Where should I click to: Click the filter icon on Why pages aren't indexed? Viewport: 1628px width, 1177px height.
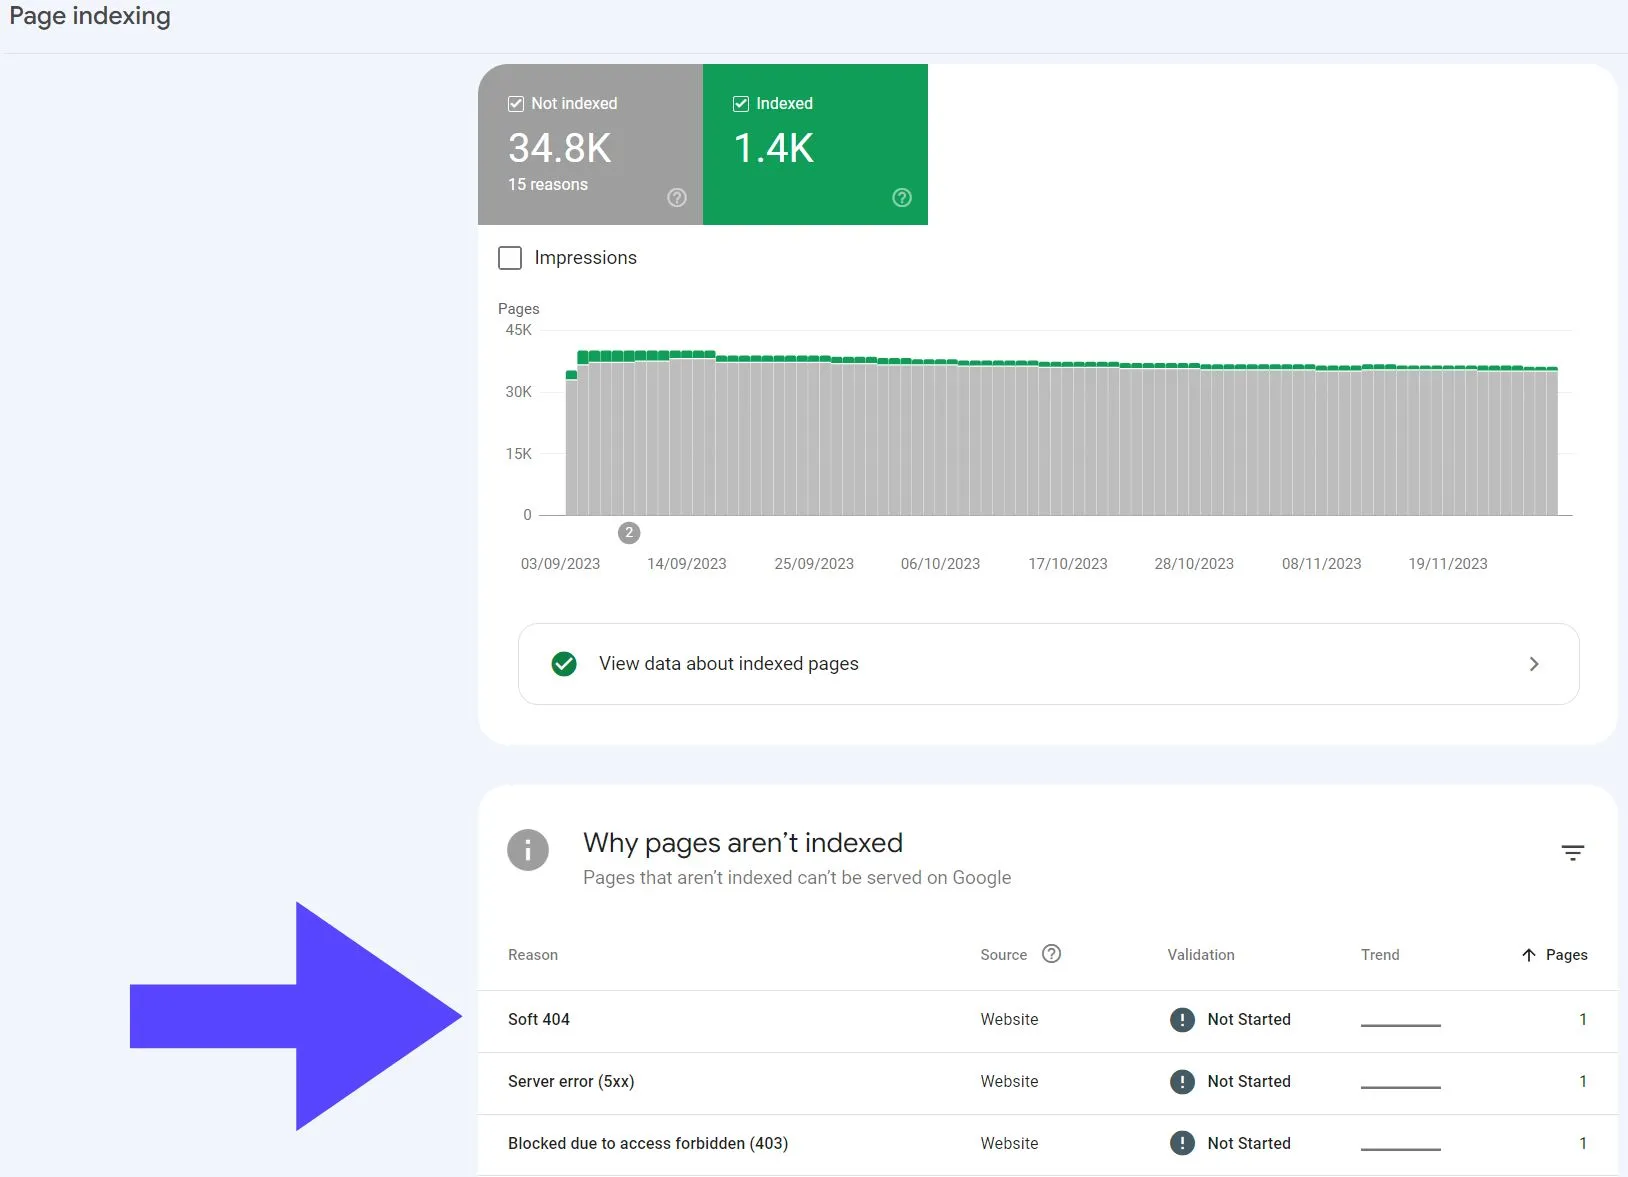[1573, 852]
